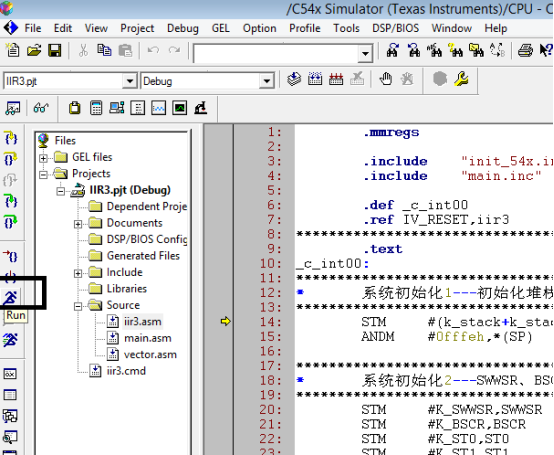Cut selection with scissors icon

83,51
